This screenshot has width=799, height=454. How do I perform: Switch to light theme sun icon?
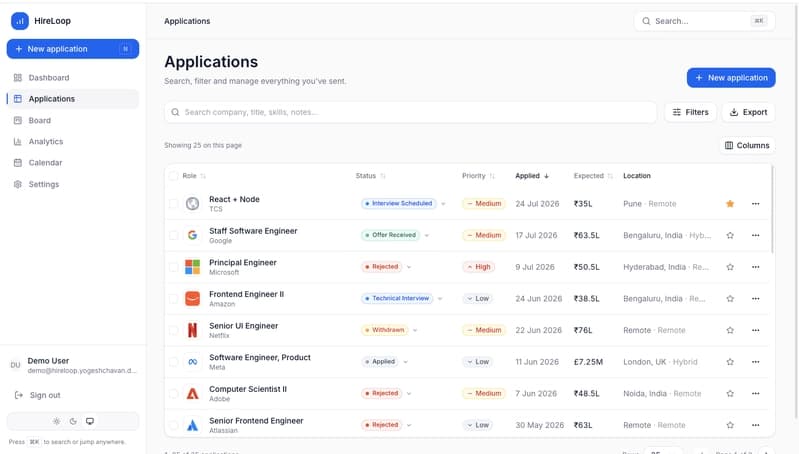tap(57, 421)
